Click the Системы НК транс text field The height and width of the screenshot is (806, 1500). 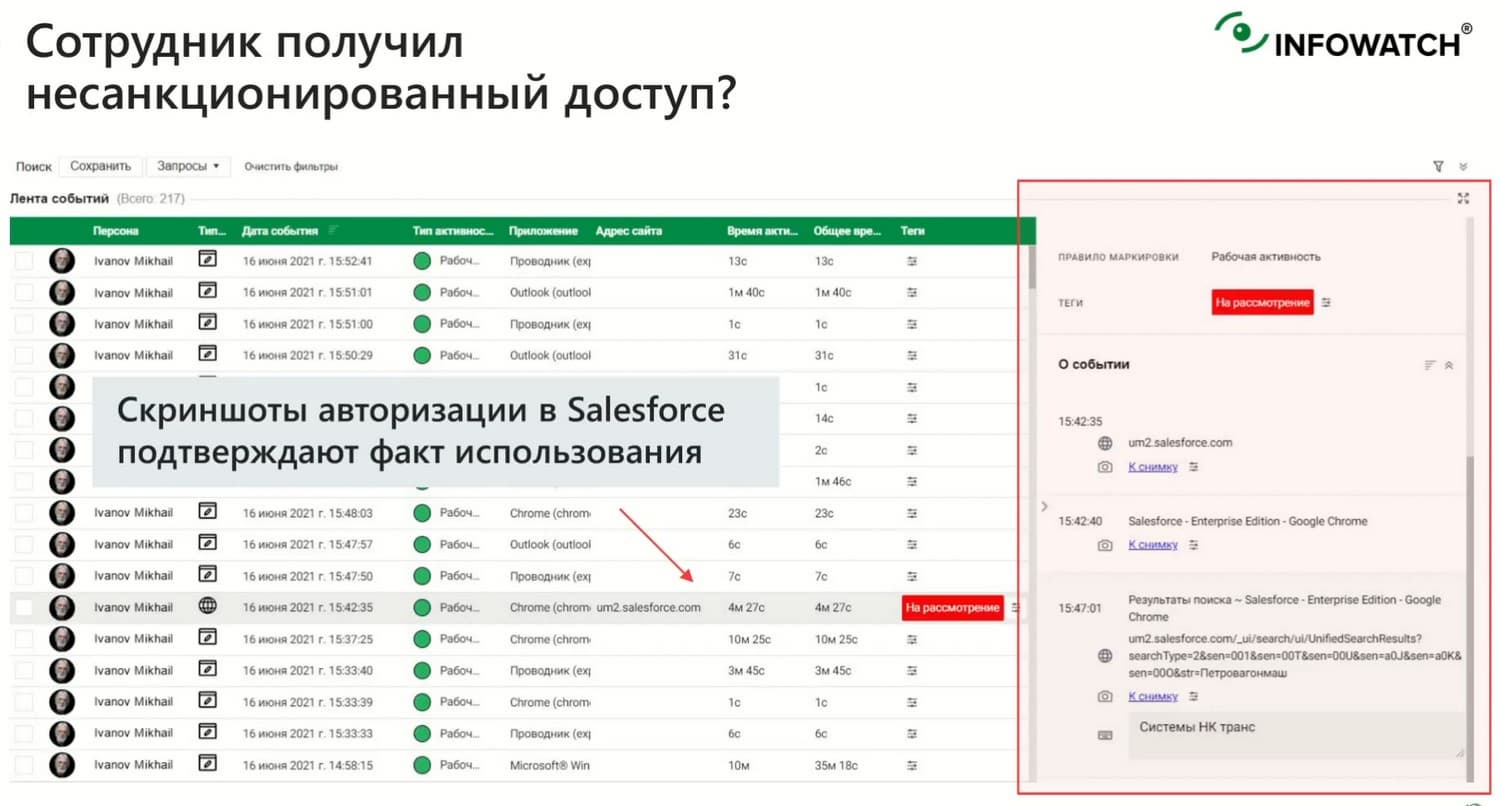1296,735
